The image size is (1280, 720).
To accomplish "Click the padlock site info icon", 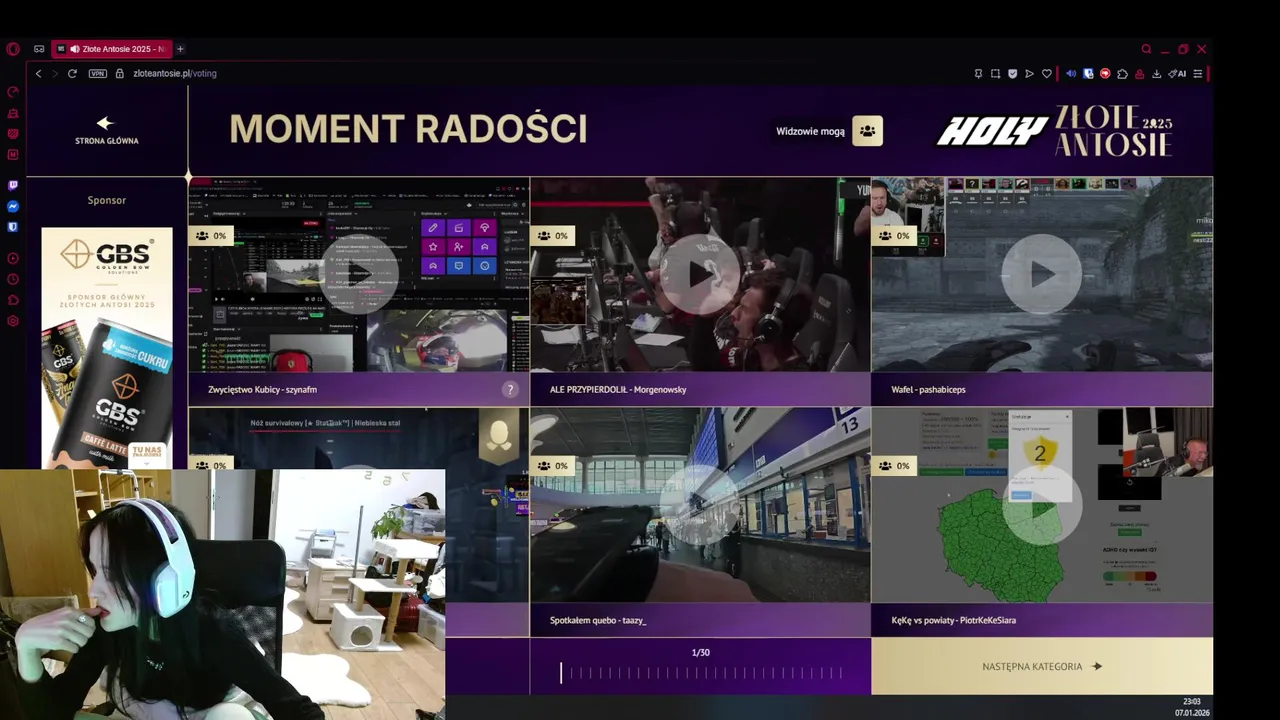I will (120, 74).
